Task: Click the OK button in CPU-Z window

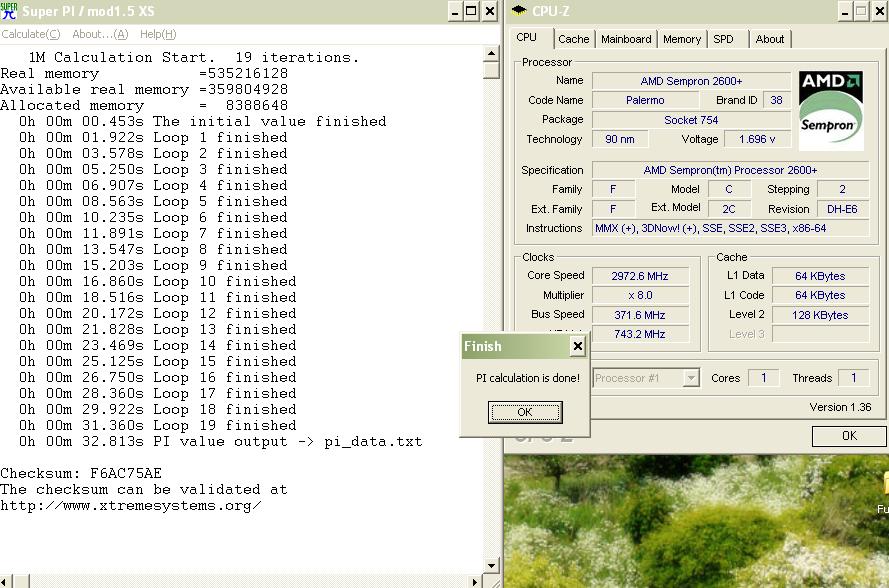Action: click(x=849, y=435)
